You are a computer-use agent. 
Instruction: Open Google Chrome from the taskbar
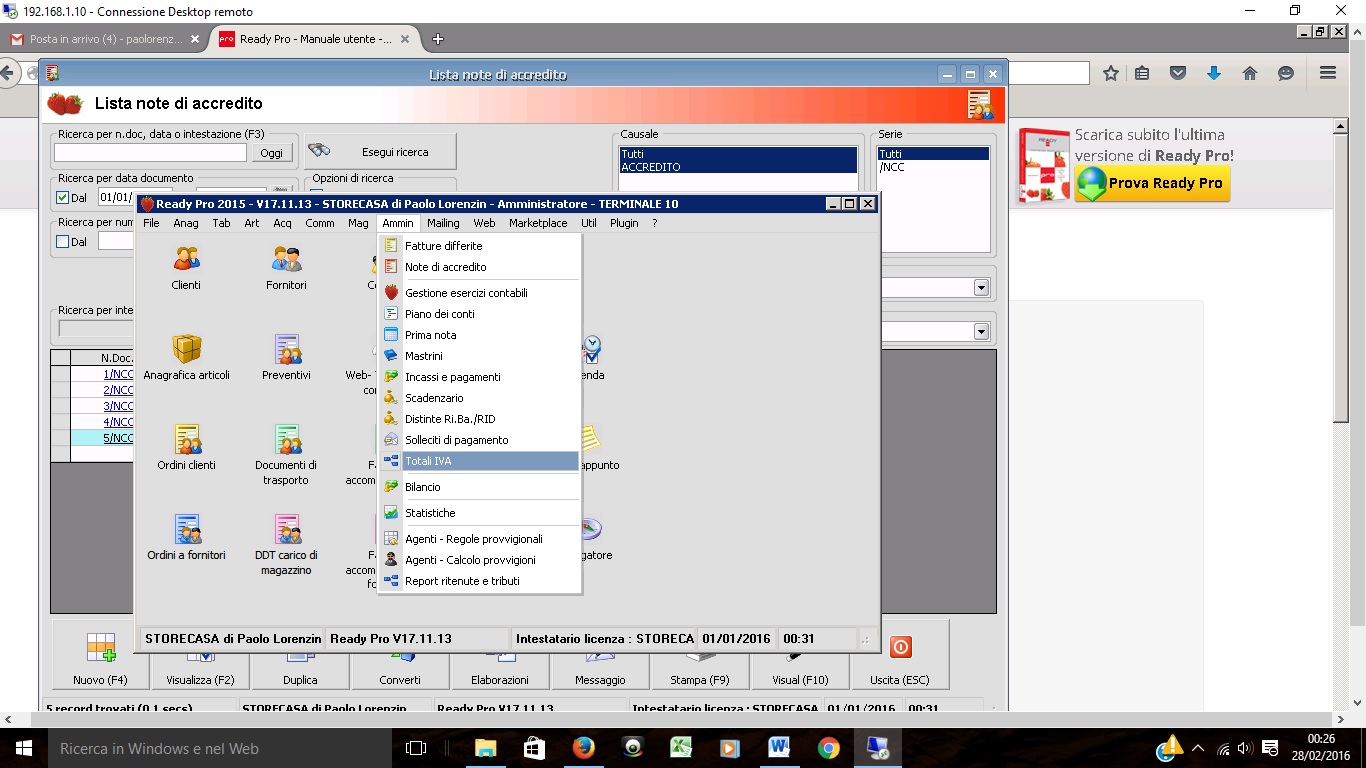tap(828, 748)
